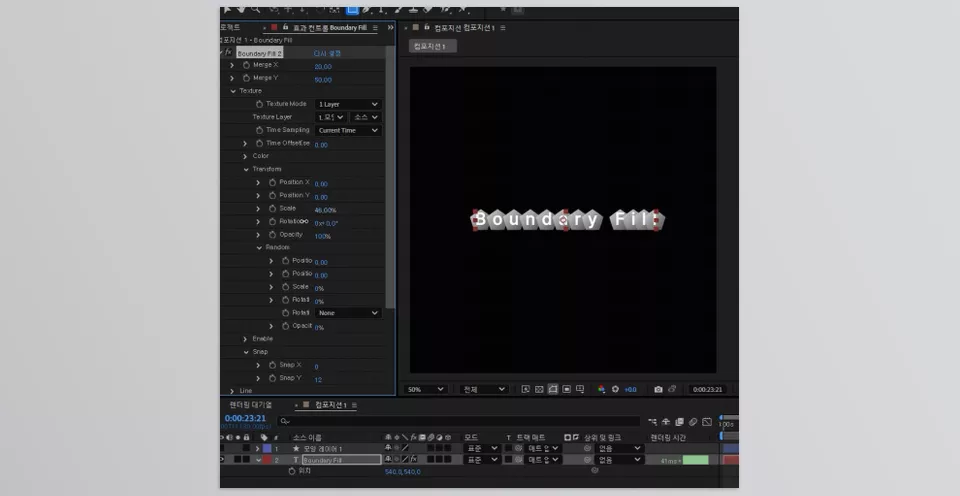Click the Merge X value 20.00
The image size is (960, 496).
tap(323, 67)
